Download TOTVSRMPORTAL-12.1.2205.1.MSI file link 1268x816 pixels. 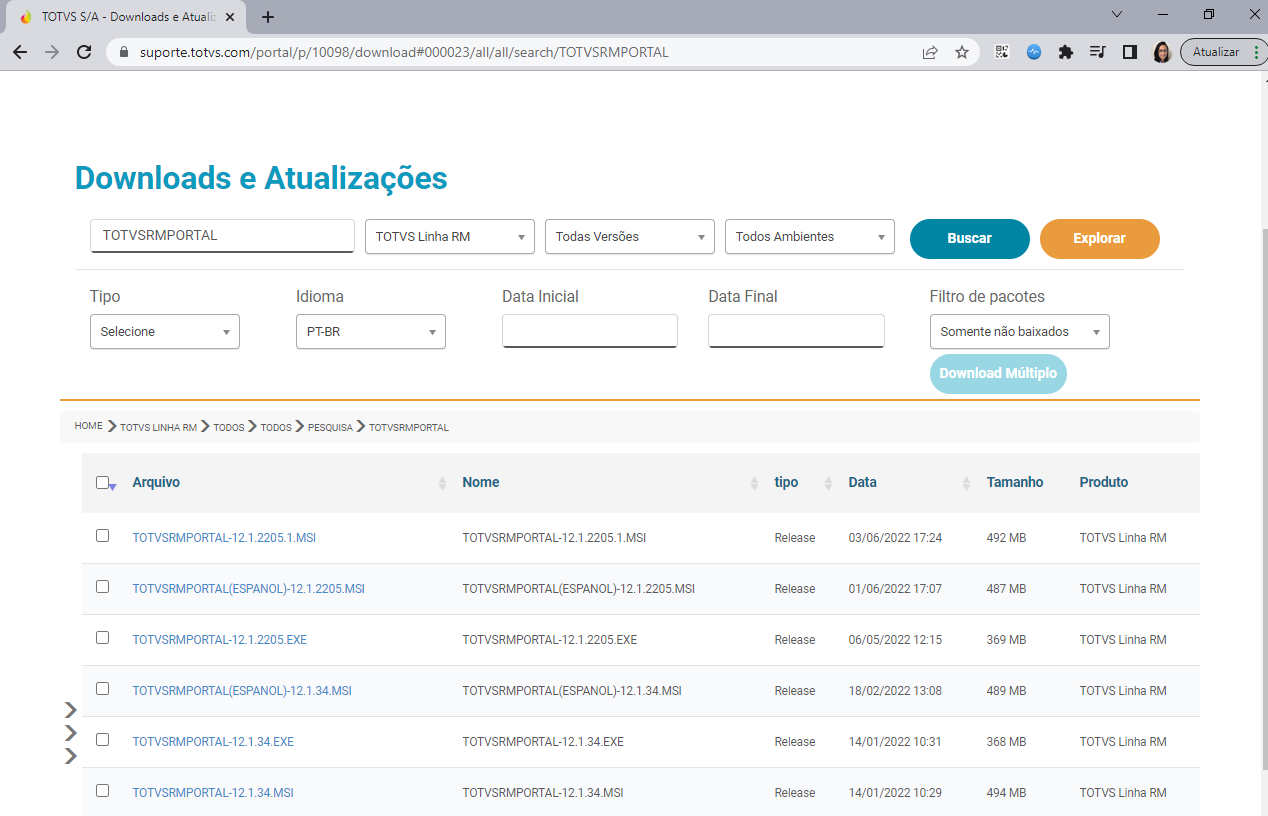tap(224, 538)
